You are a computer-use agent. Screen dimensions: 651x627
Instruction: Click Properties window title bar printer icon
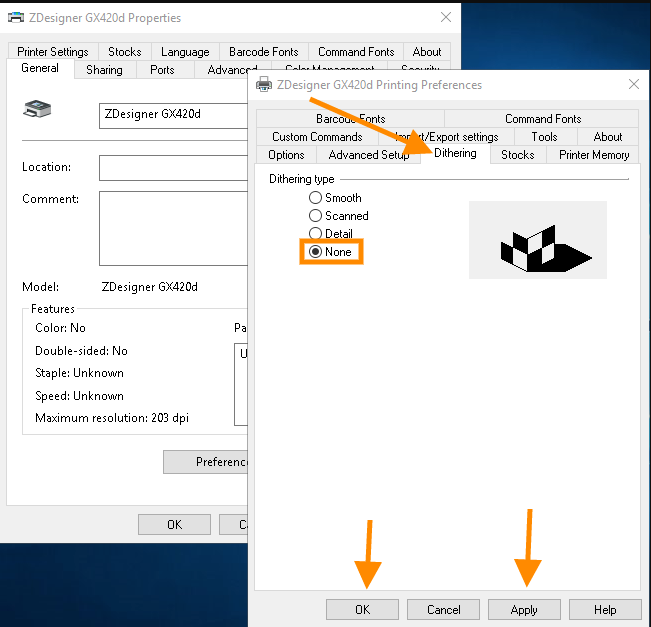(16, 17)
